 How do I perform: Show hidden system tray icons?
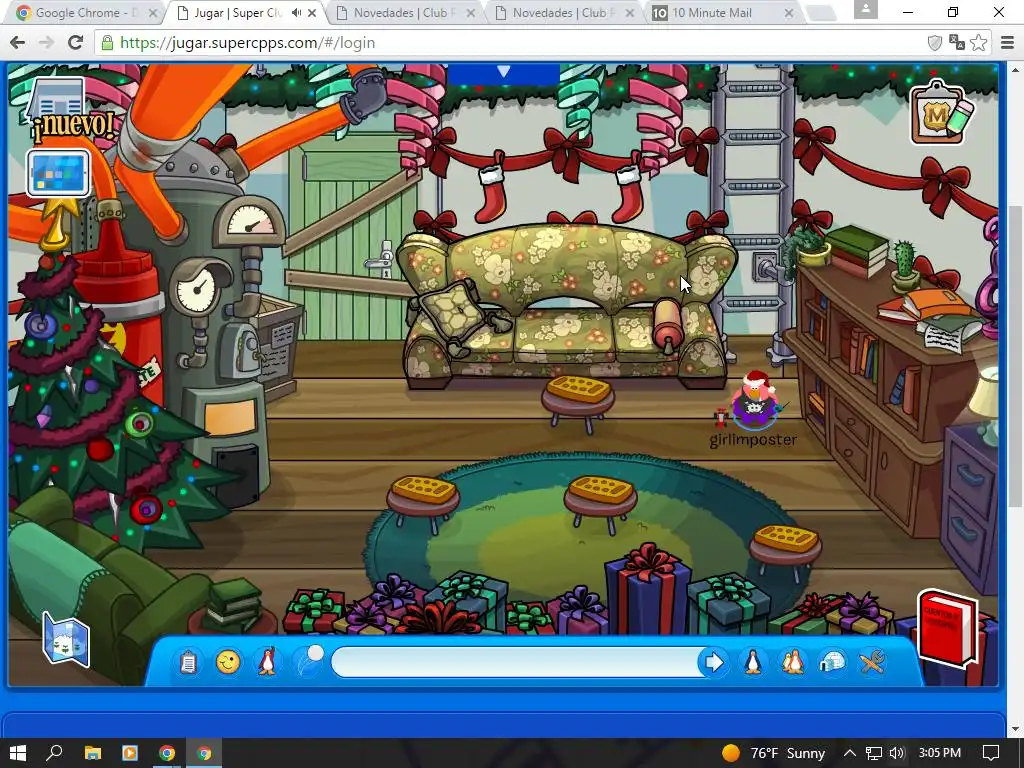coord(850,753)
